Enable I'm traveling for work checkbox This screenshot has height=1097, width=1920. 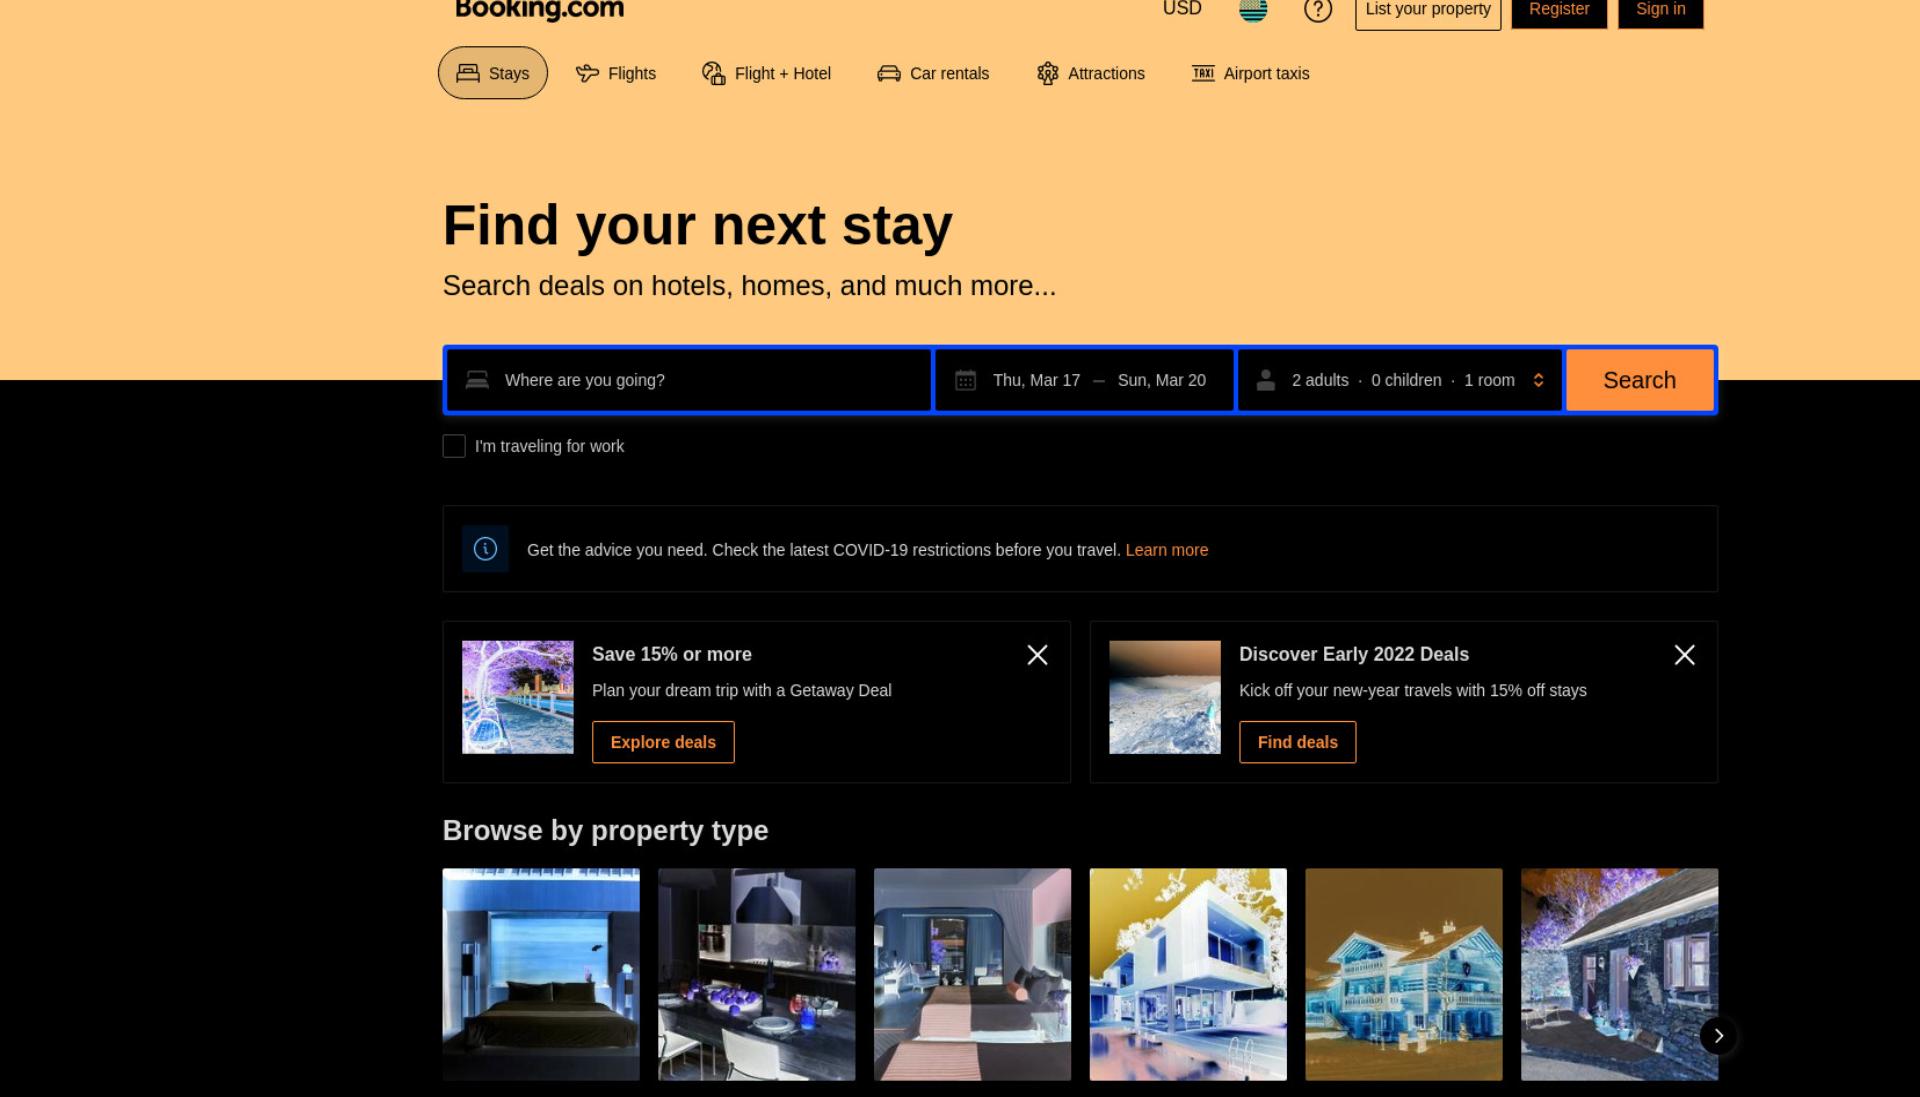[454, 446]
